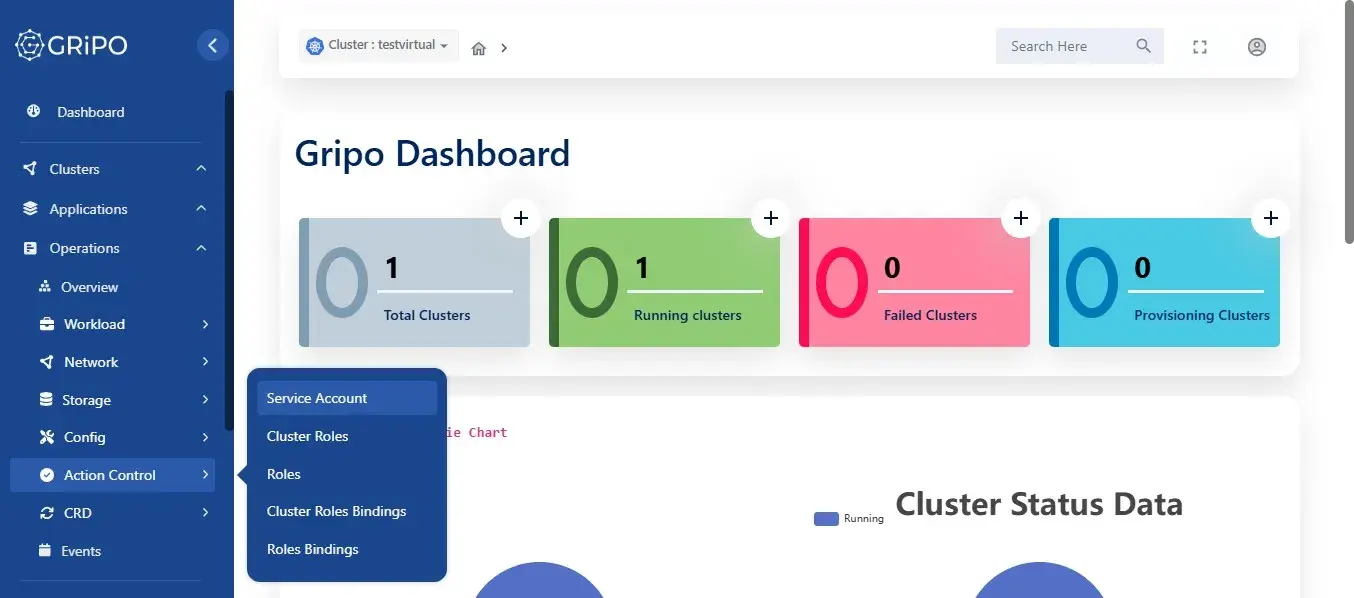
Task: Select Service Account from the flyout menu
Action: (347, 398)
